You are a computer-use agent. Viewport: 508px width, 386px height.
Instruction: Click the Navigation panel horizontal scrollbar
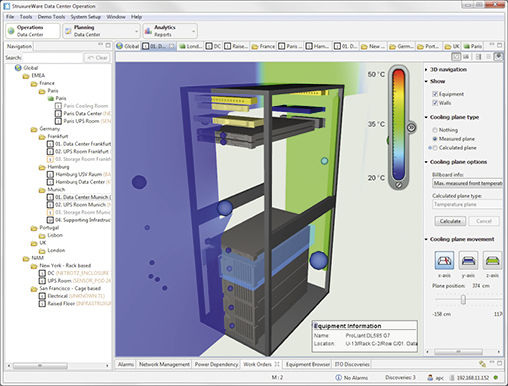pyautogui.click(x=41, y=366)
